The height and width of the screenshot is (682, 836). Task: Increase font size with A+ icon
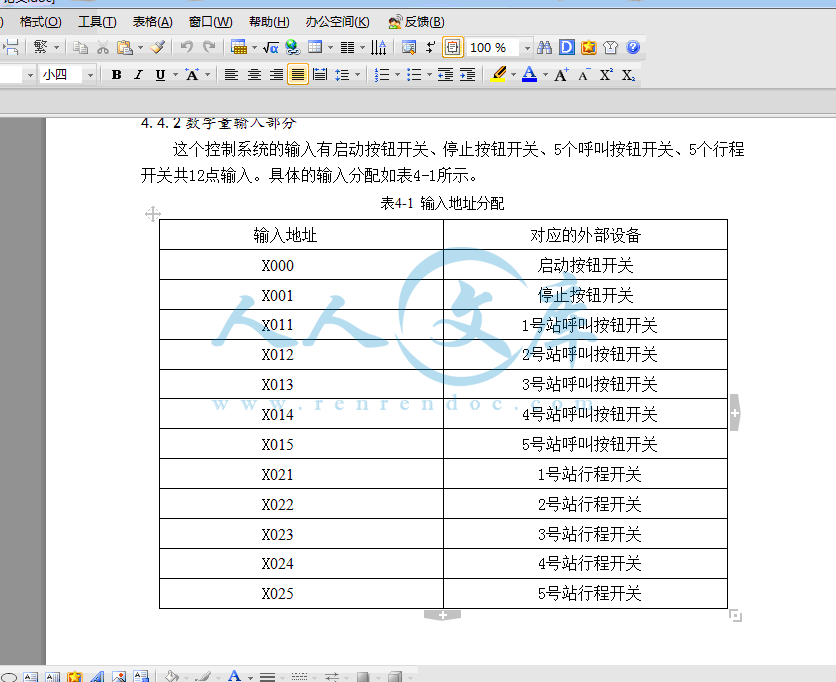click(x=561, y=75)
